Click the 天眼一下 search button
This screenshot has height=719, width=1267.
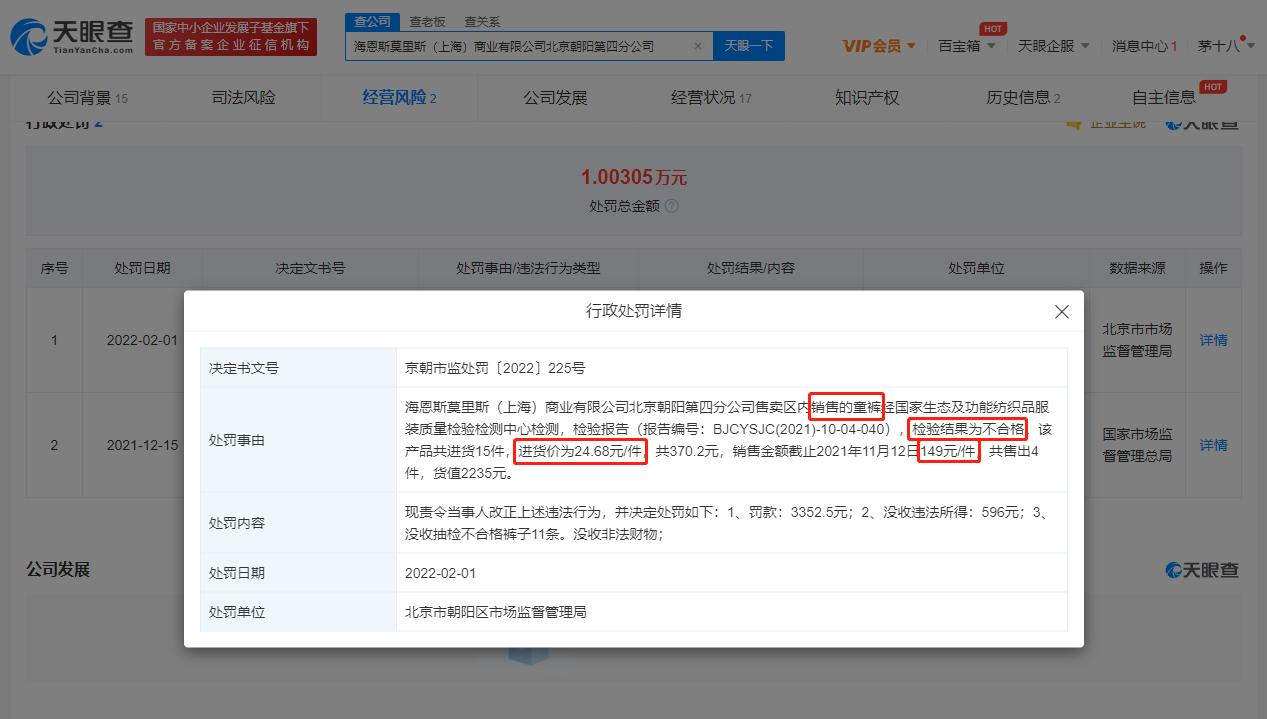(748, 45)
